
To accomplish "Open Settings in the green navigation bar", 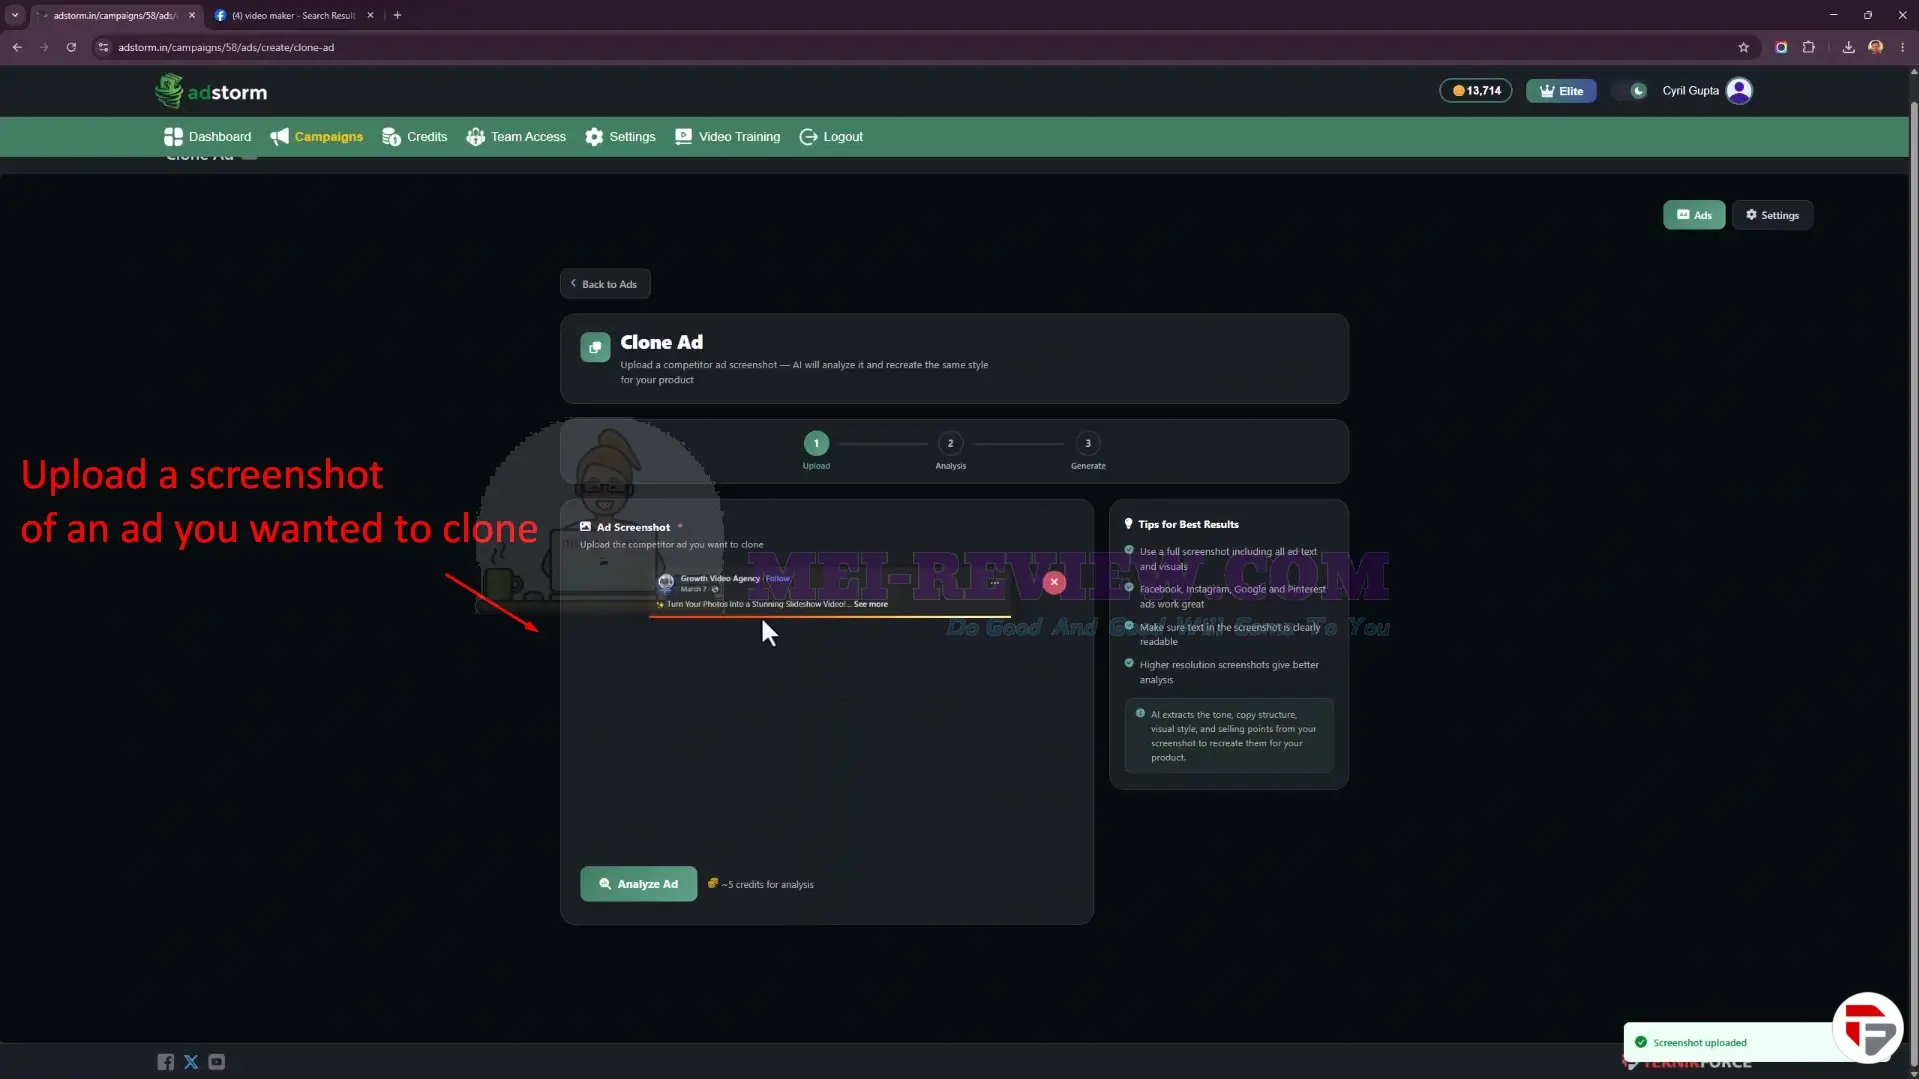I will click(620, 137).
